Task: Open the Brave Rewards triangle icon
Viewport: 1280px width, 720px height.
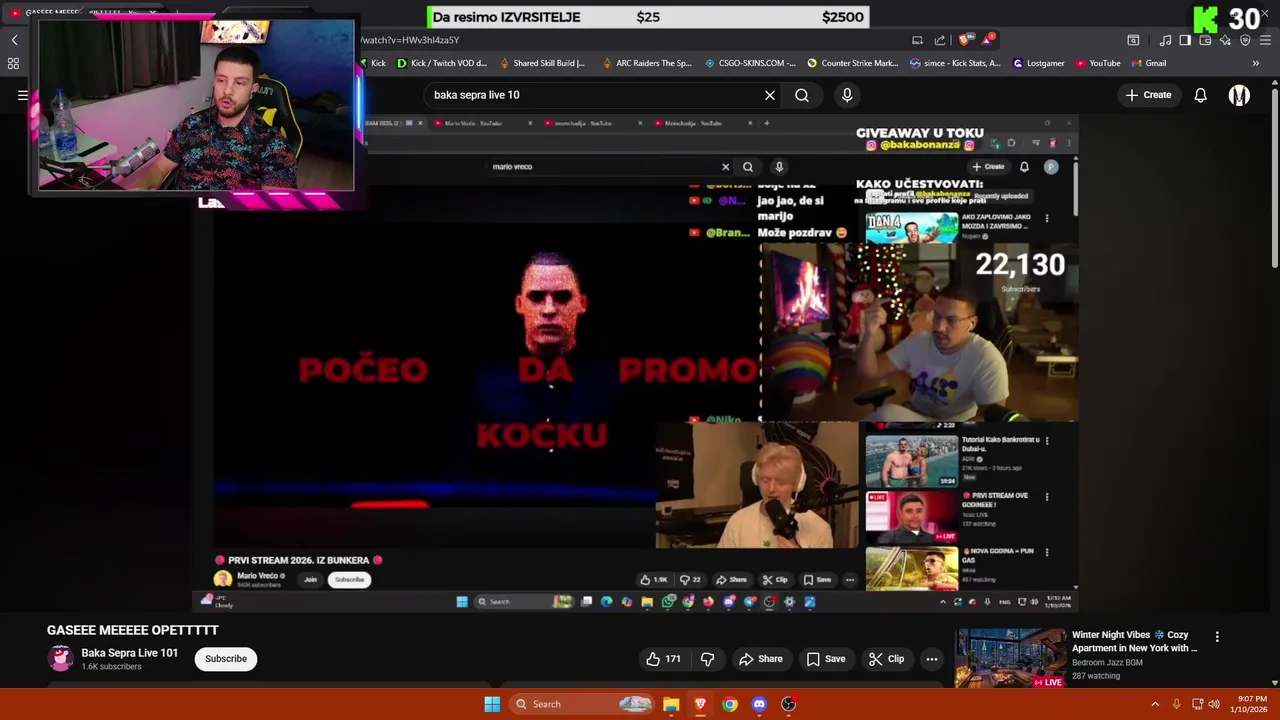Action: [x=989, y=40]
